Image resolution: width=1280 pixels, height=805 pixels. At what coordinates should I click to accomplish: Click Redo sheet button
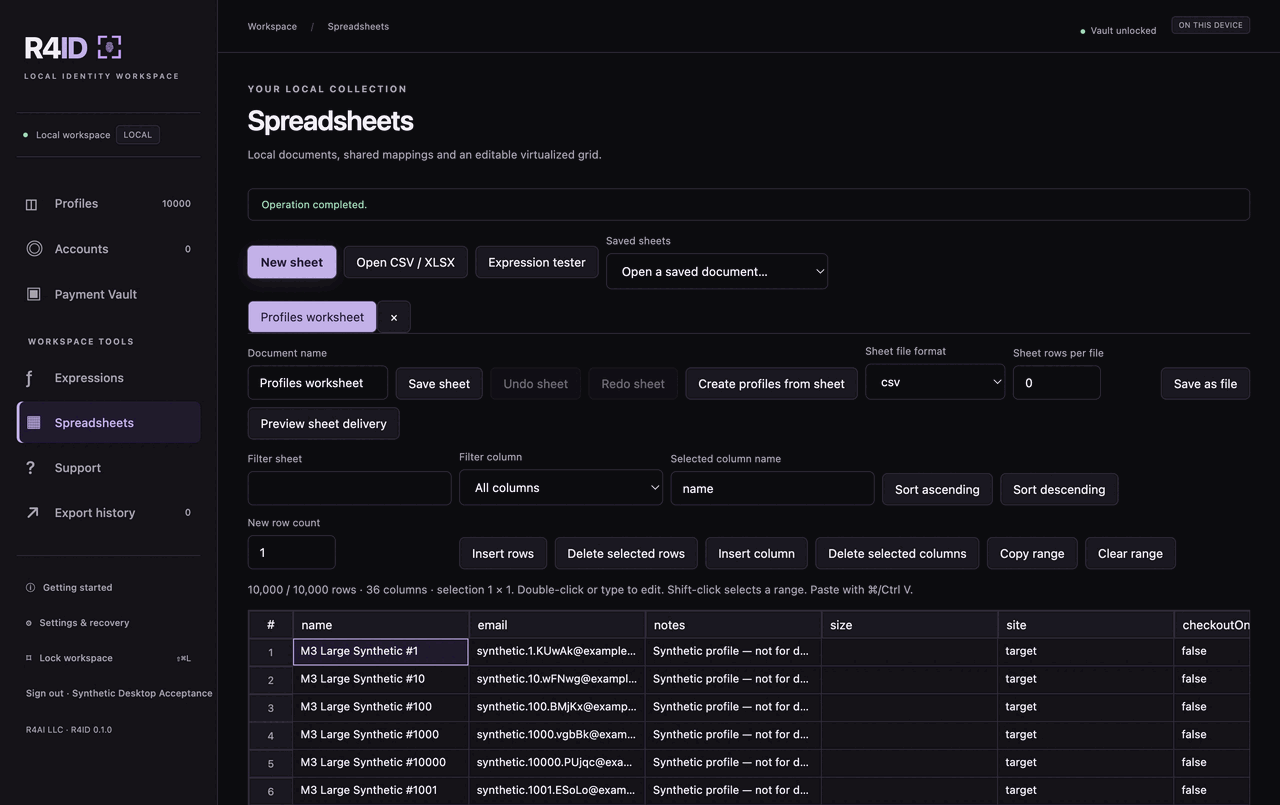tap(633, 384)
